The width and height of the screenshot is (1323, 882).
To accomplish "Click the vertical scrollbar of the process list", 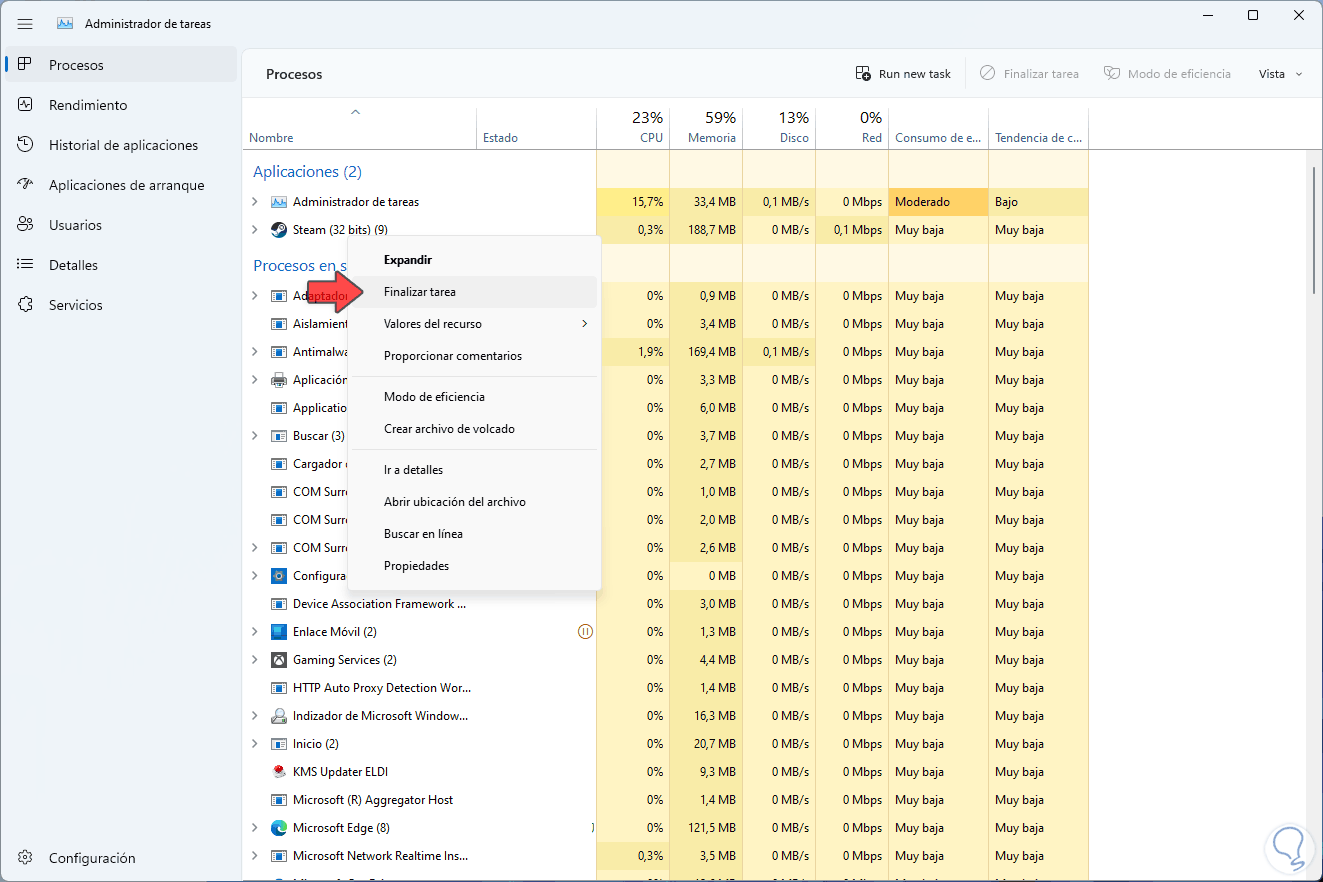I will (1315, 230).
